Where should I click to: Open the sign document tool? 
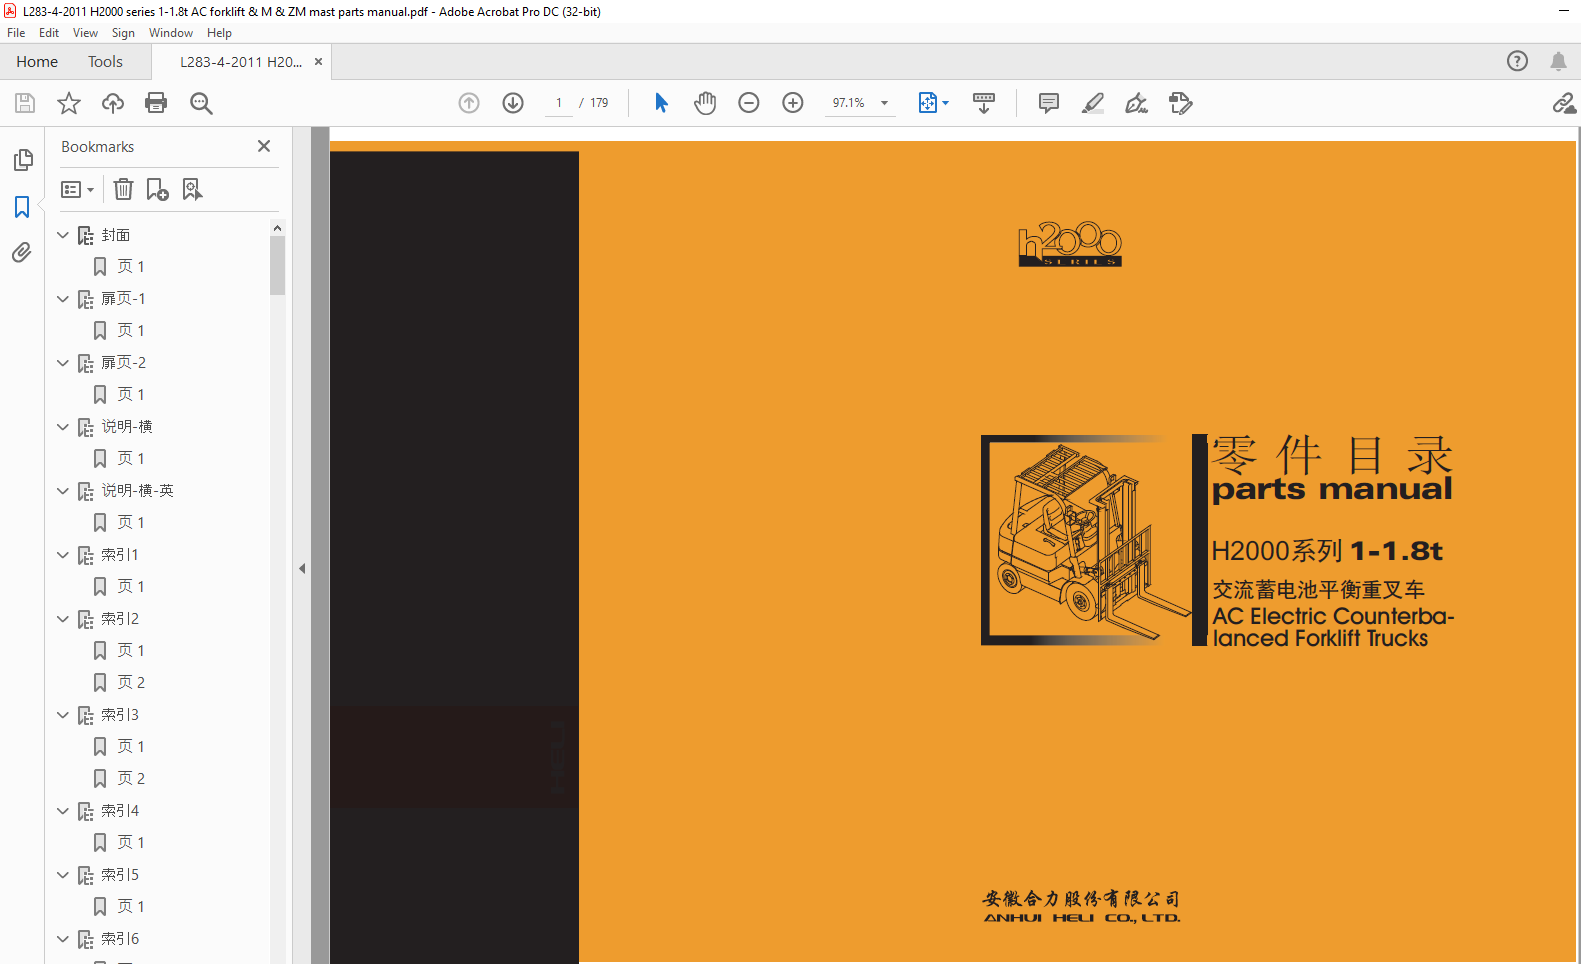1137,103
